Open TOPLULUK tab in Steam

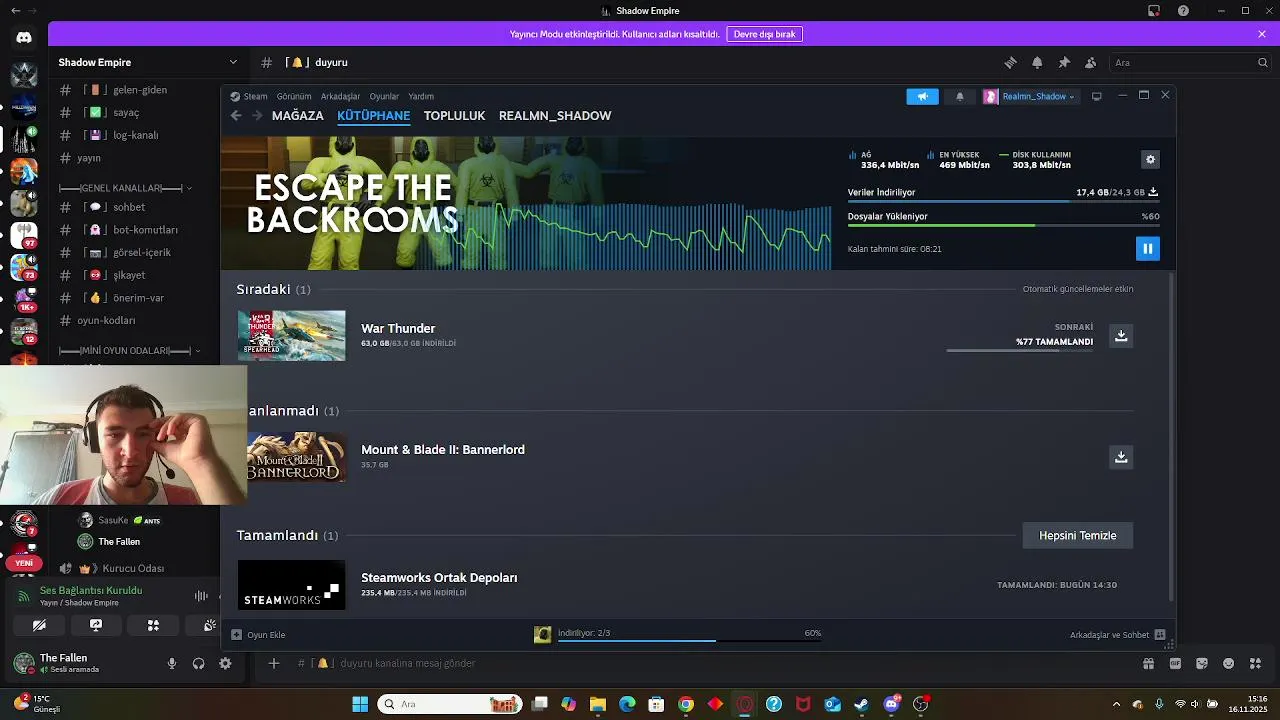[454, 116]
